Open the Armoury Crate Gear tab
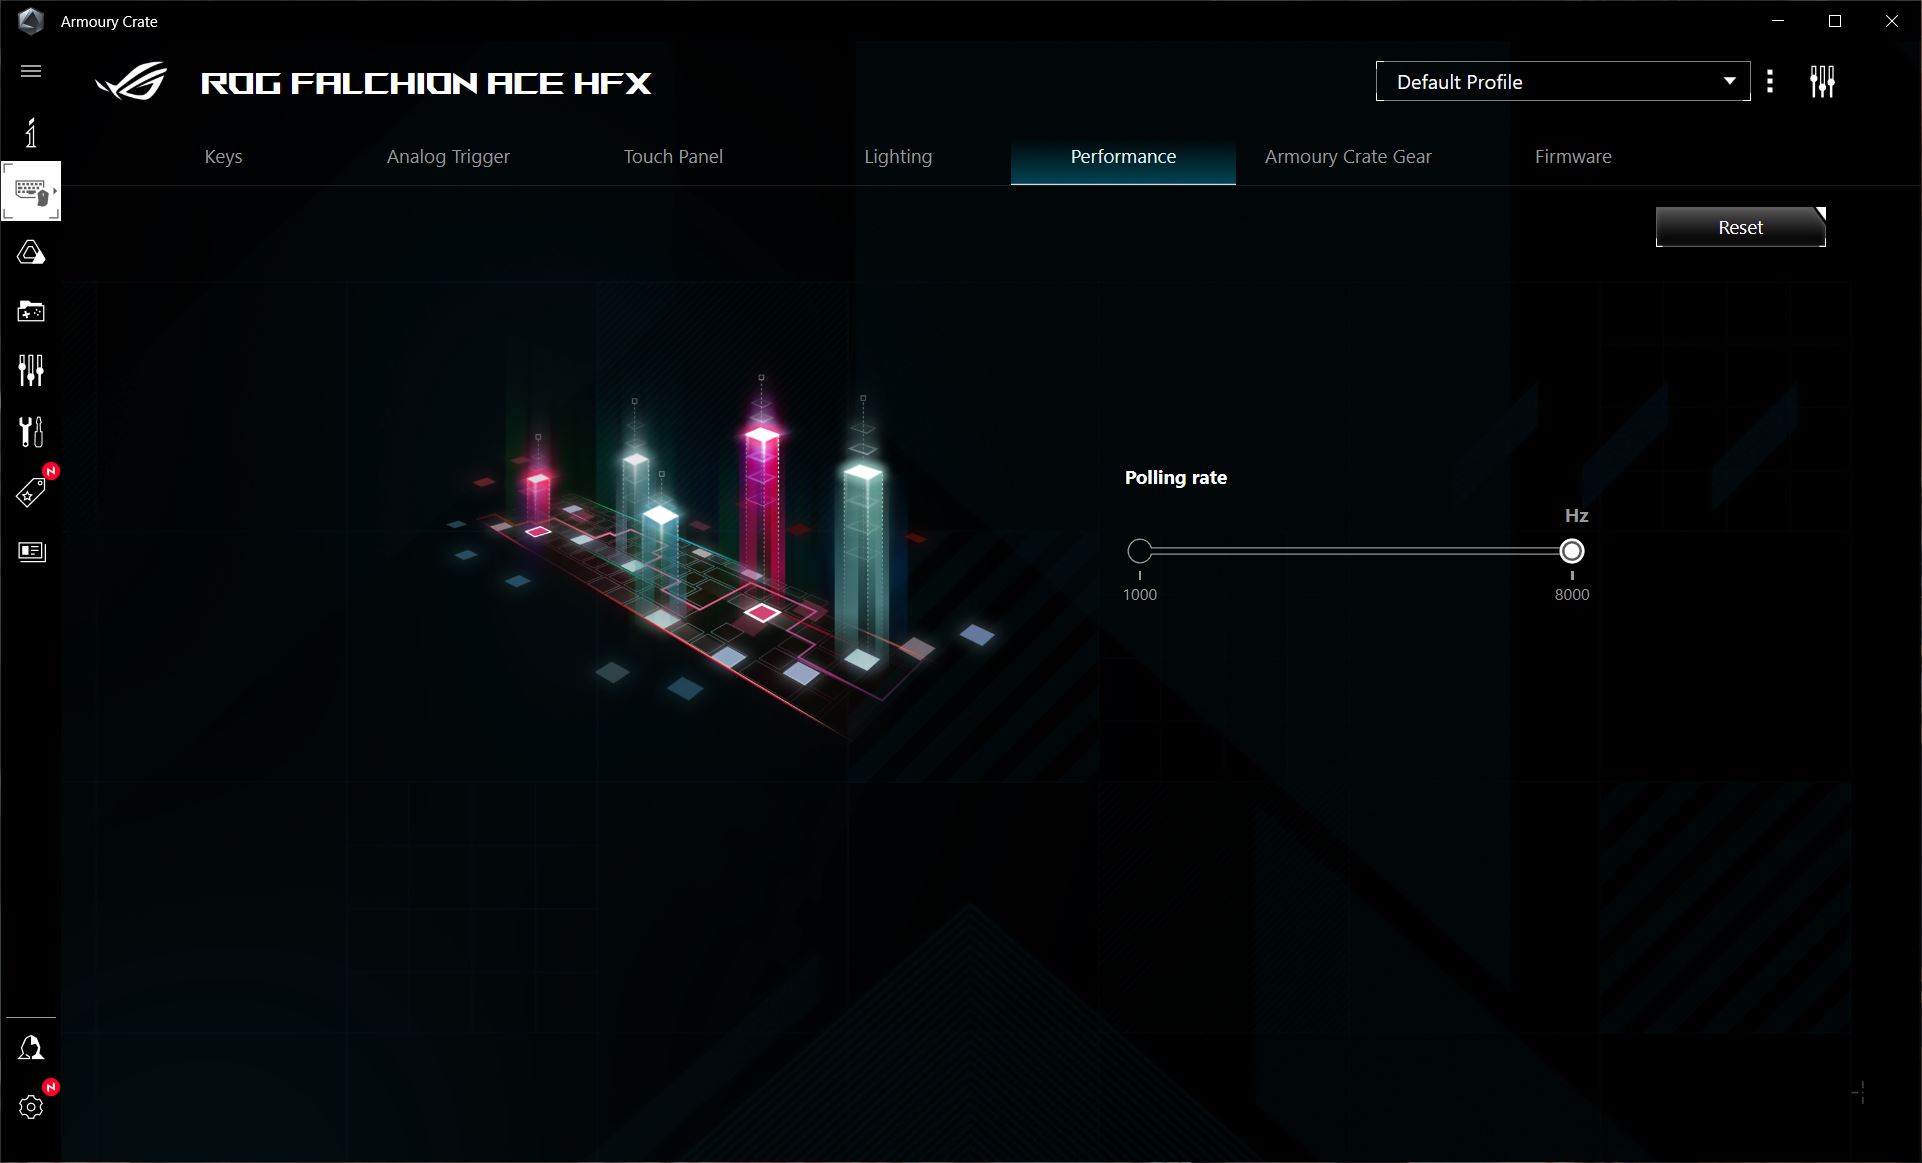This screenshot has height=1163, width=1922. tap(1348, 157)
